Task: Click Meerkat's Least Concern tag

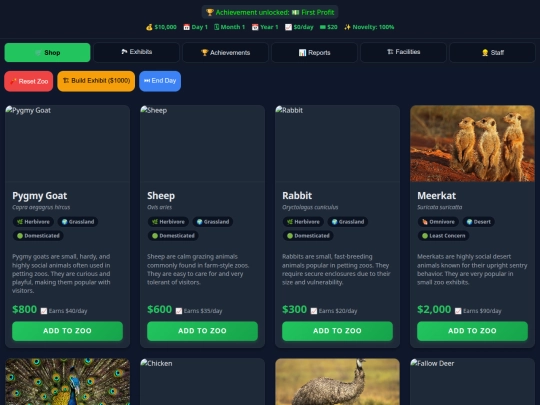Action: coord(444,236)
